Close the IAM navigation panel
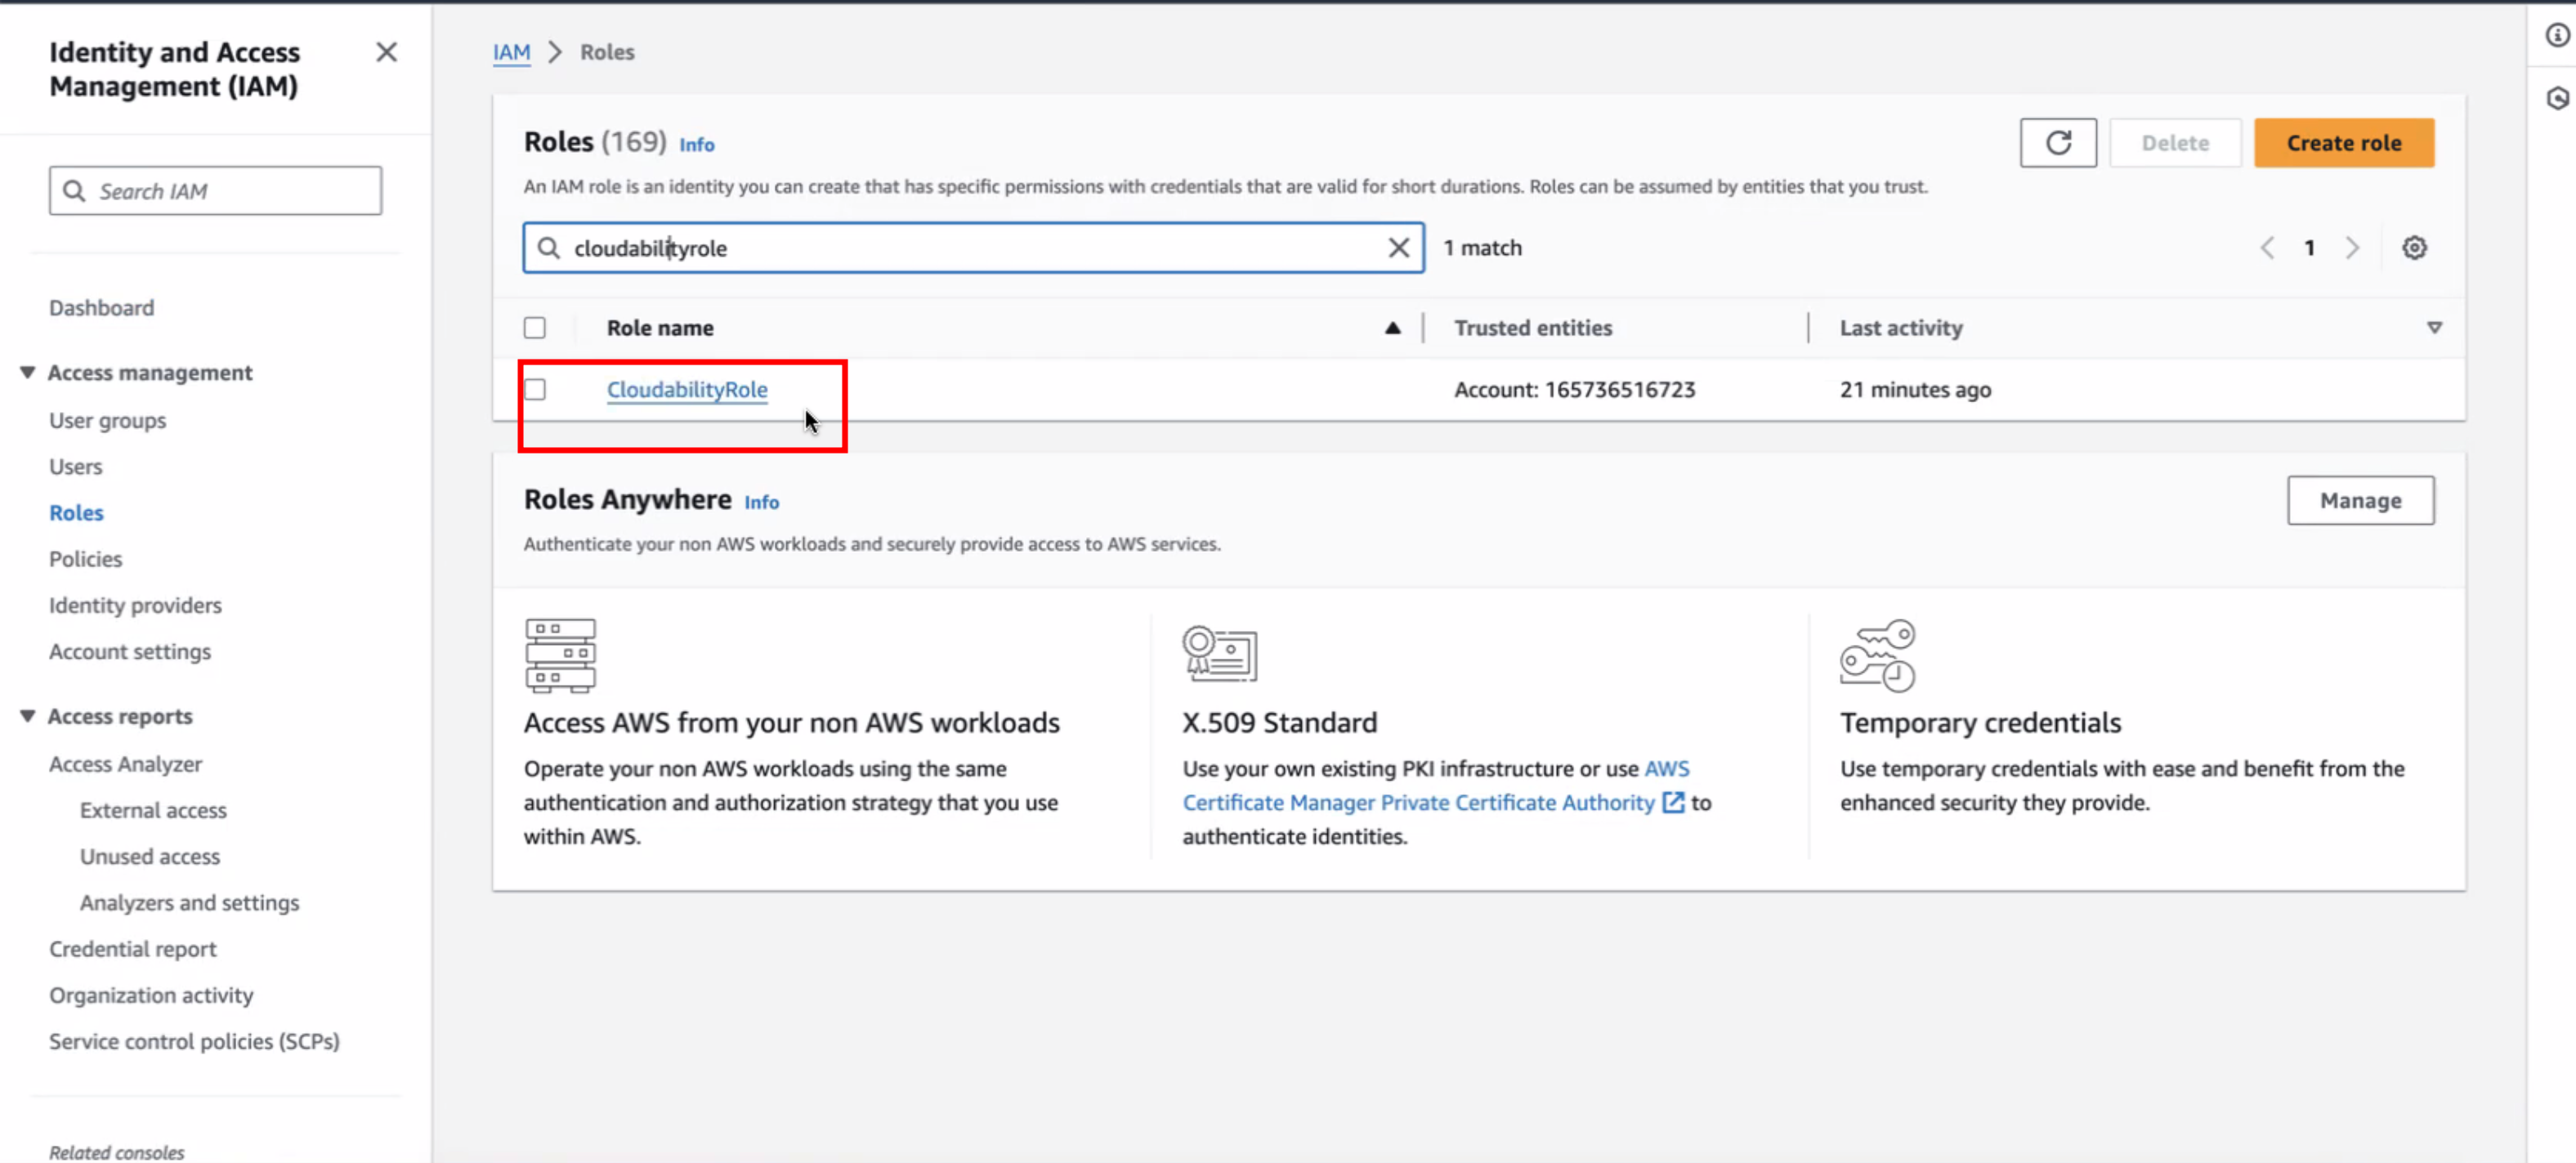2576x1163 pixels. pos(386,52)
